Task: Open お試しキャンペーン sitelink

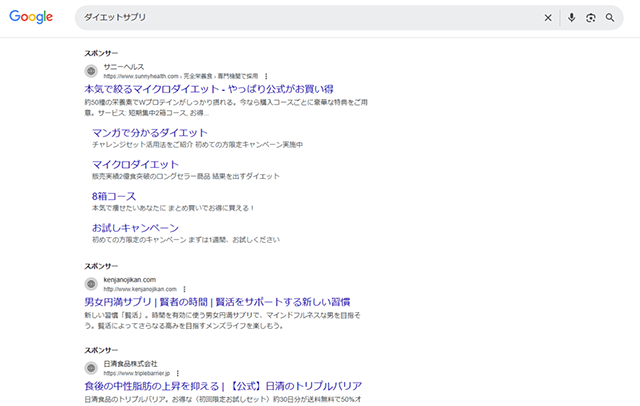Action: (x=136, y=228)
